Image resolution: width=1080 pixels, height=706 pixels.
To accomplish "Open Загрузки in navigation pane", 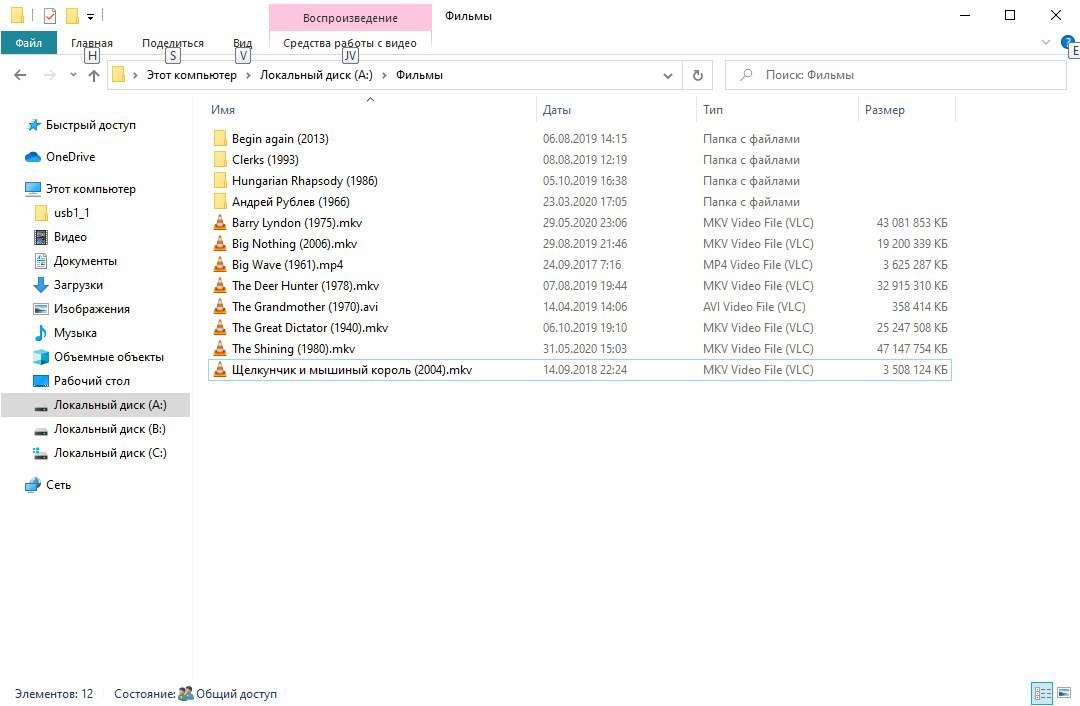I will (x=78, y=285).
